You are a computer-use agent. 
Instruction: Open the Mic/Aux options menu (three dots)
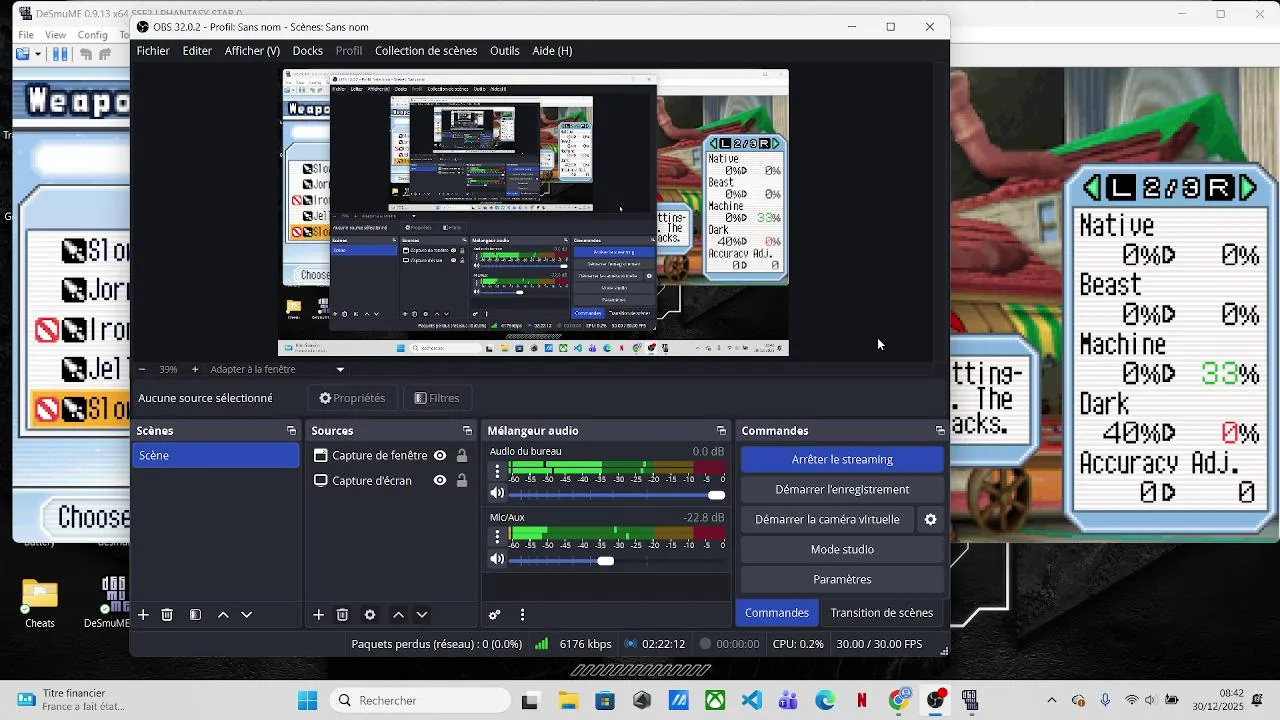click(497, 537)
